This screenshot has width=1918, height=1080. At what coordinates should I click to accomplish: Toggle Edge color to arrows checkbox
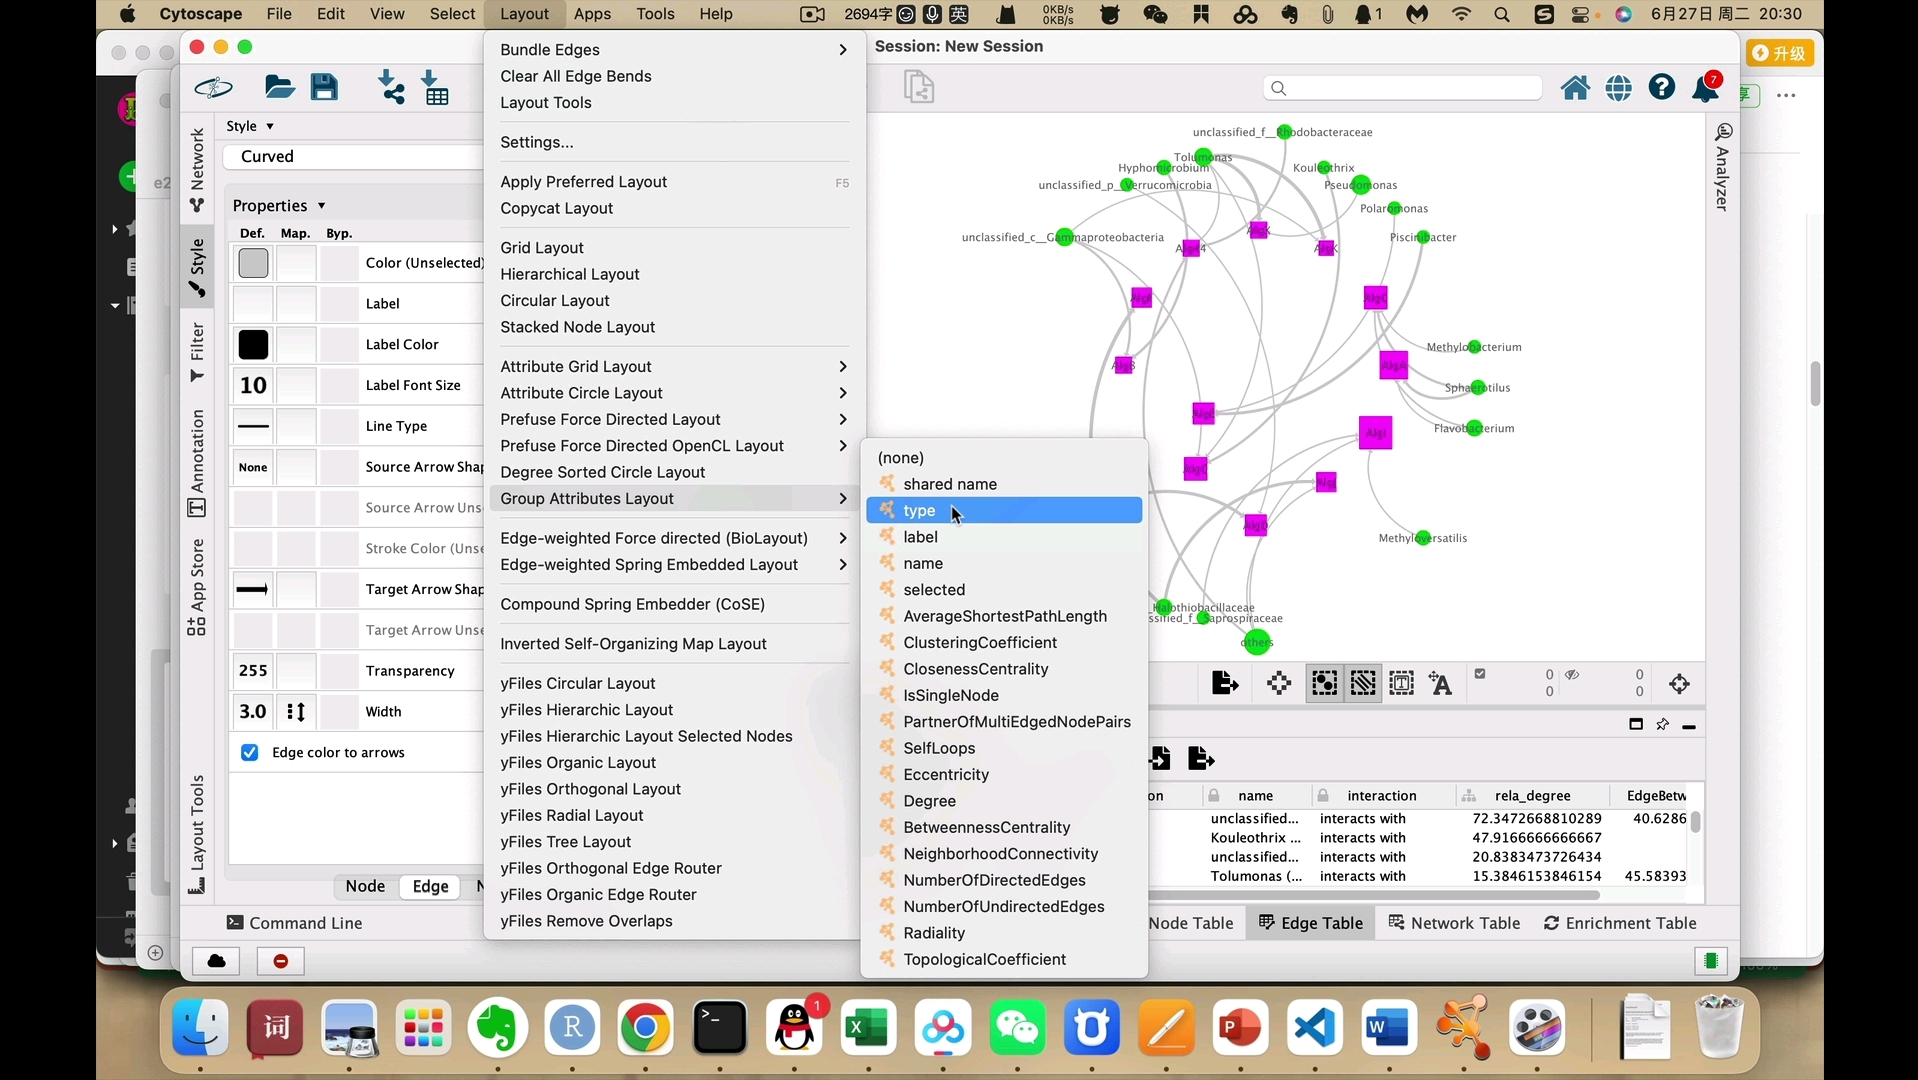[250, 752]
